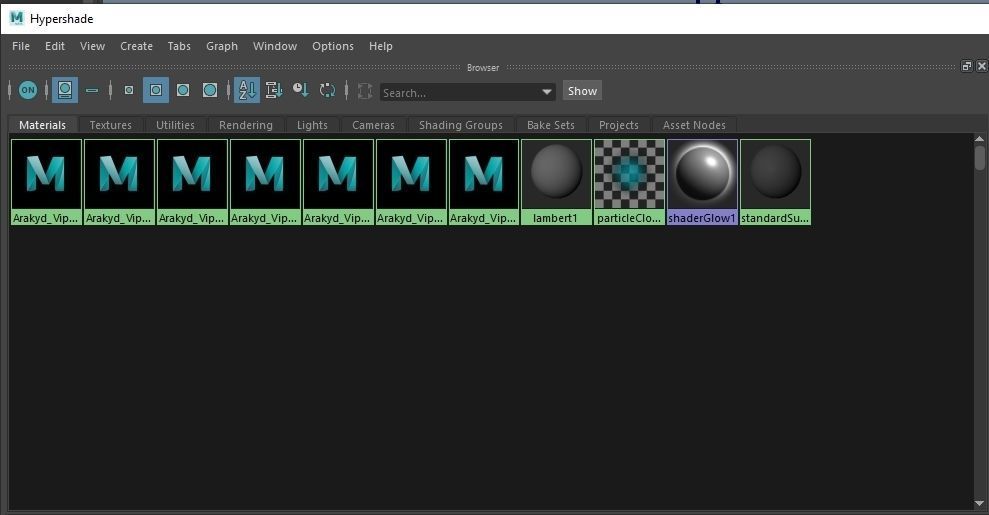Open the Edit menu
The height and width of the screenshot is (515, 989).
pos(55,46)
